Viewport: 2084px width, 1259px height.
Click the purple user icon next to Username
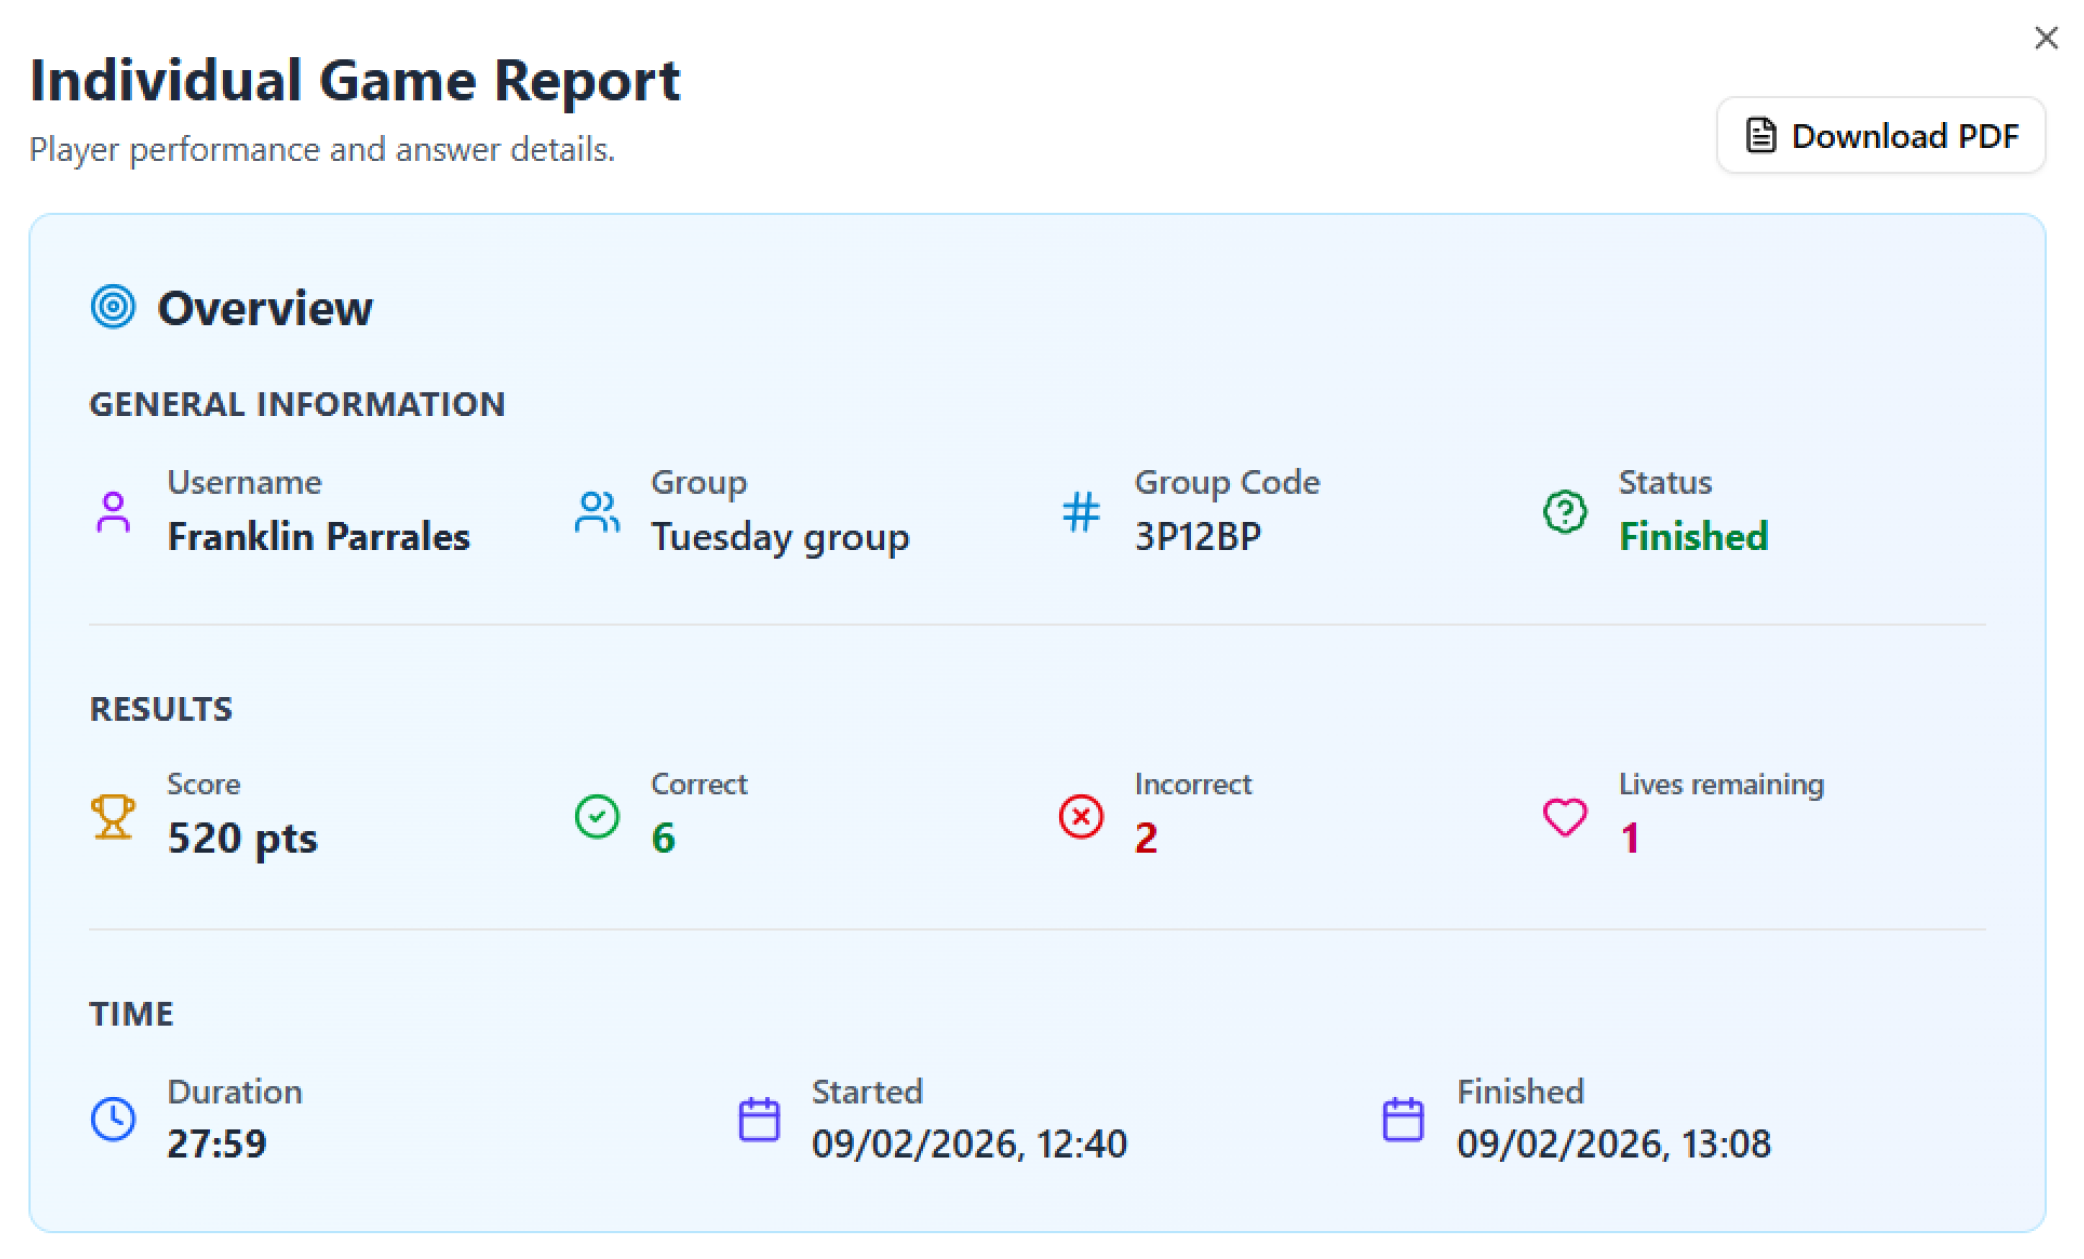click(113, 512)
